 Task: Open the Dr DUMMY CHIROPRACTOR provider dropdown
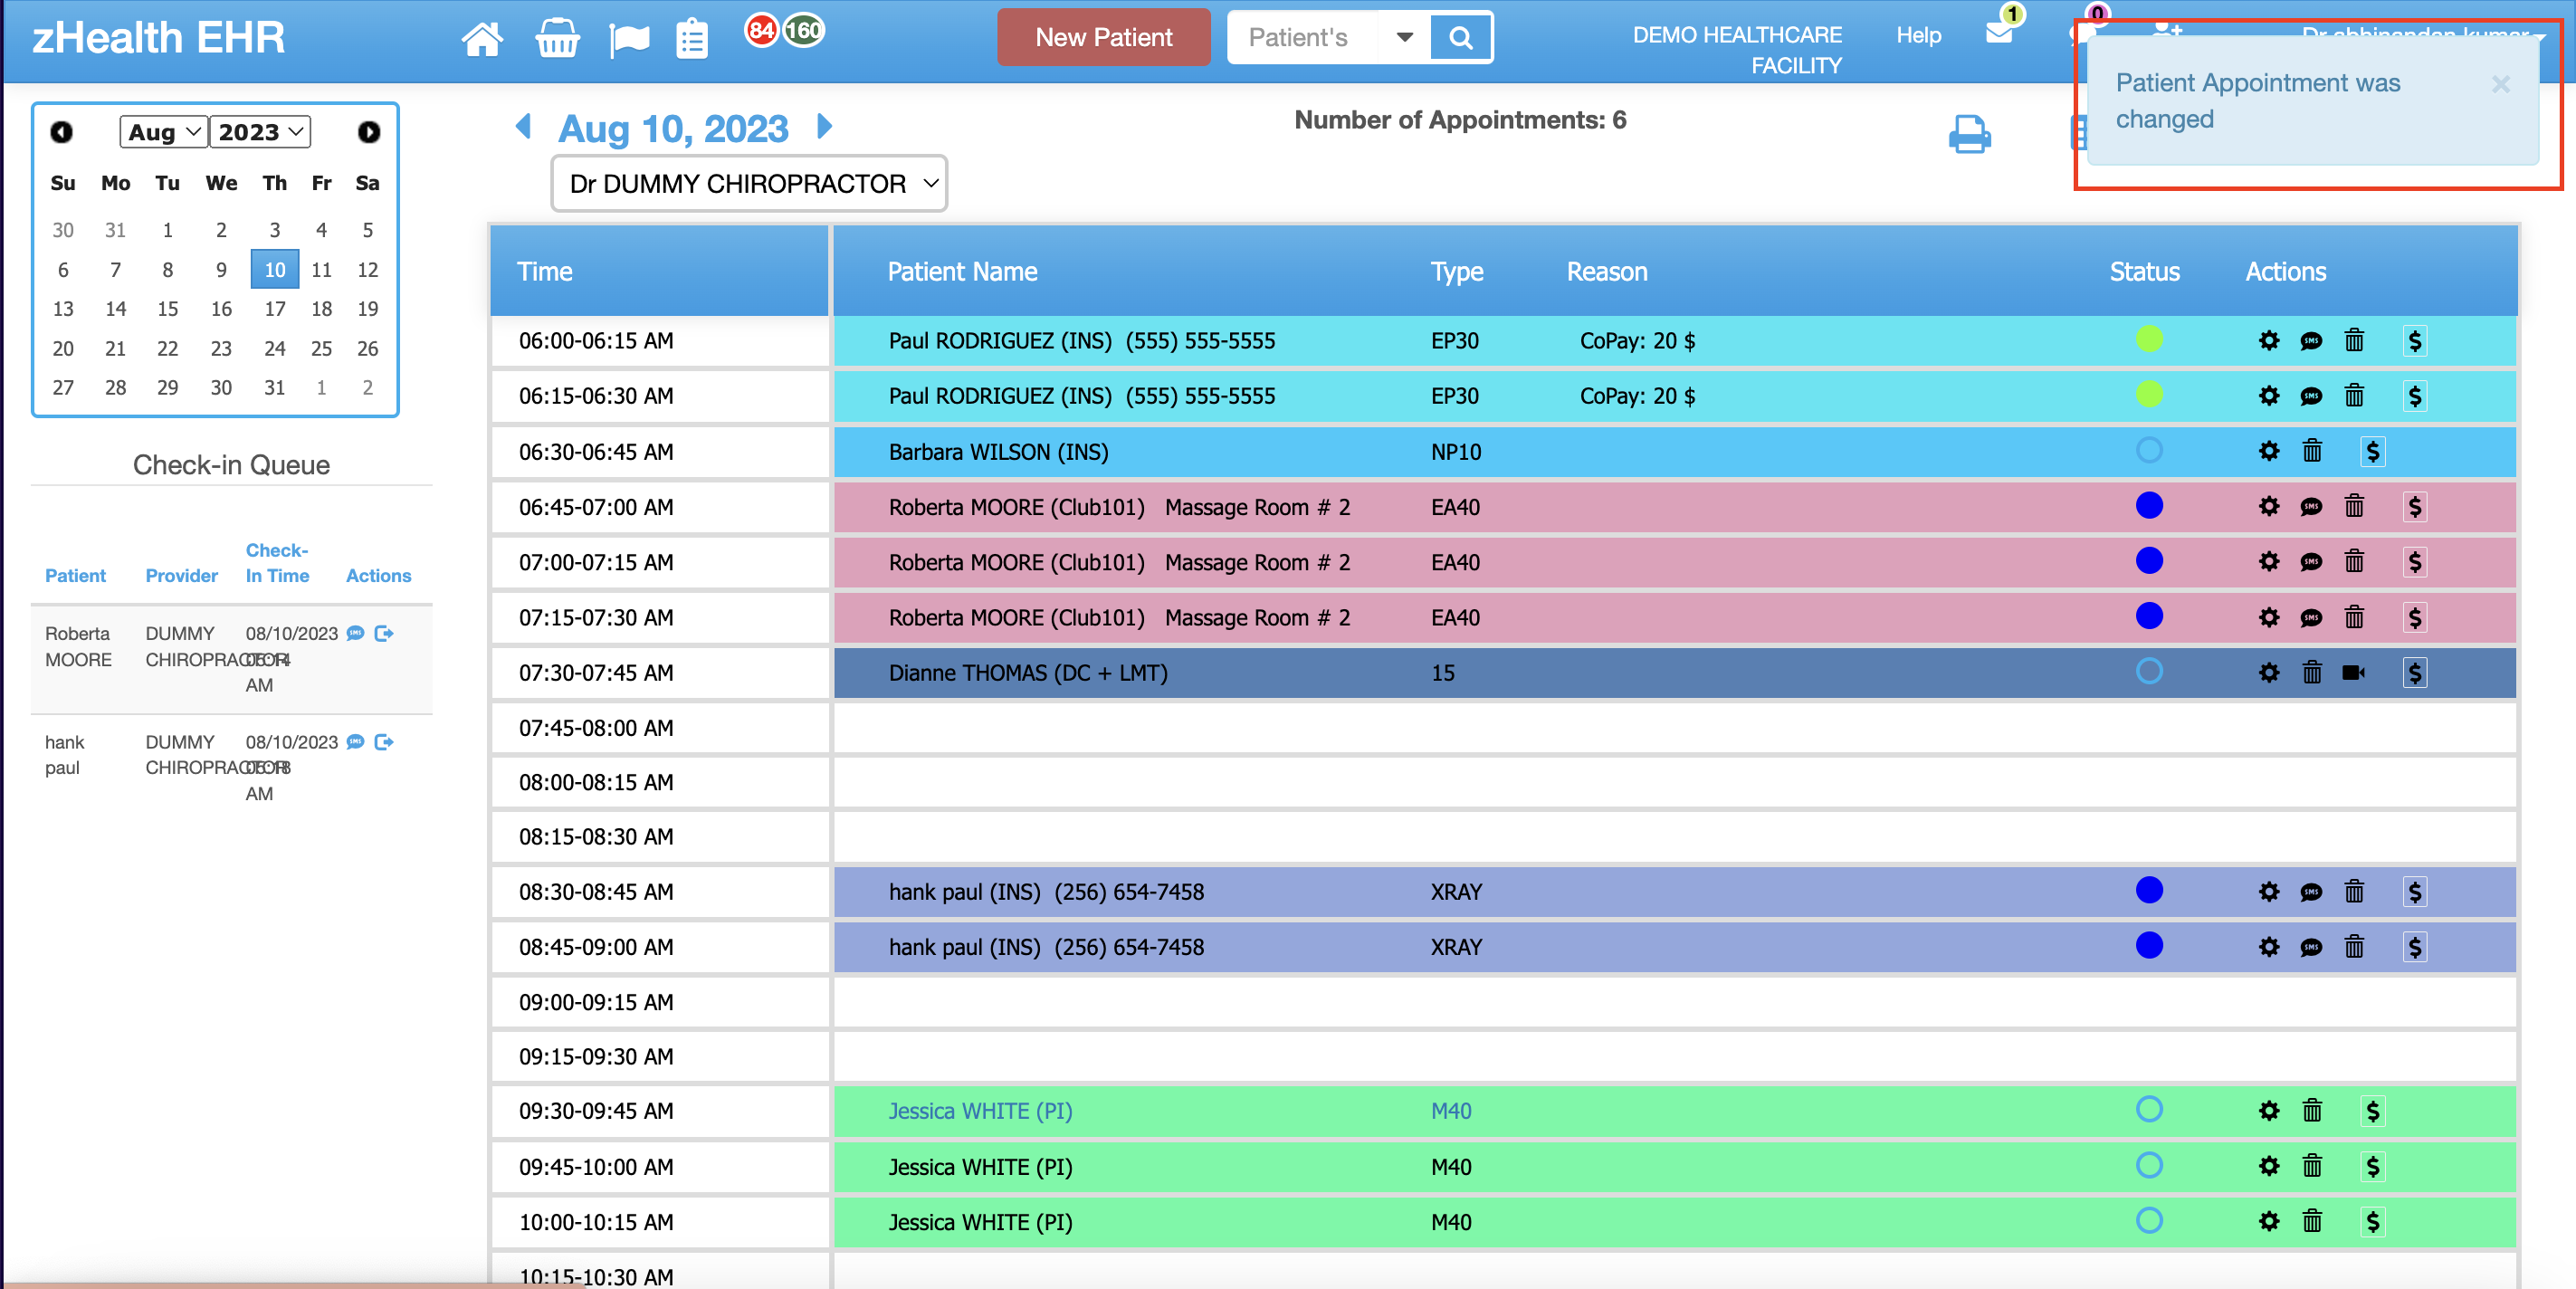pos(749,184)
